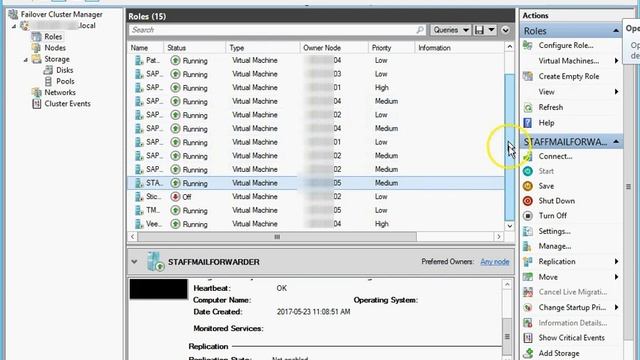The image size is (640, 360).
Task: Click Shut Down action
Action: pos(556,201)
